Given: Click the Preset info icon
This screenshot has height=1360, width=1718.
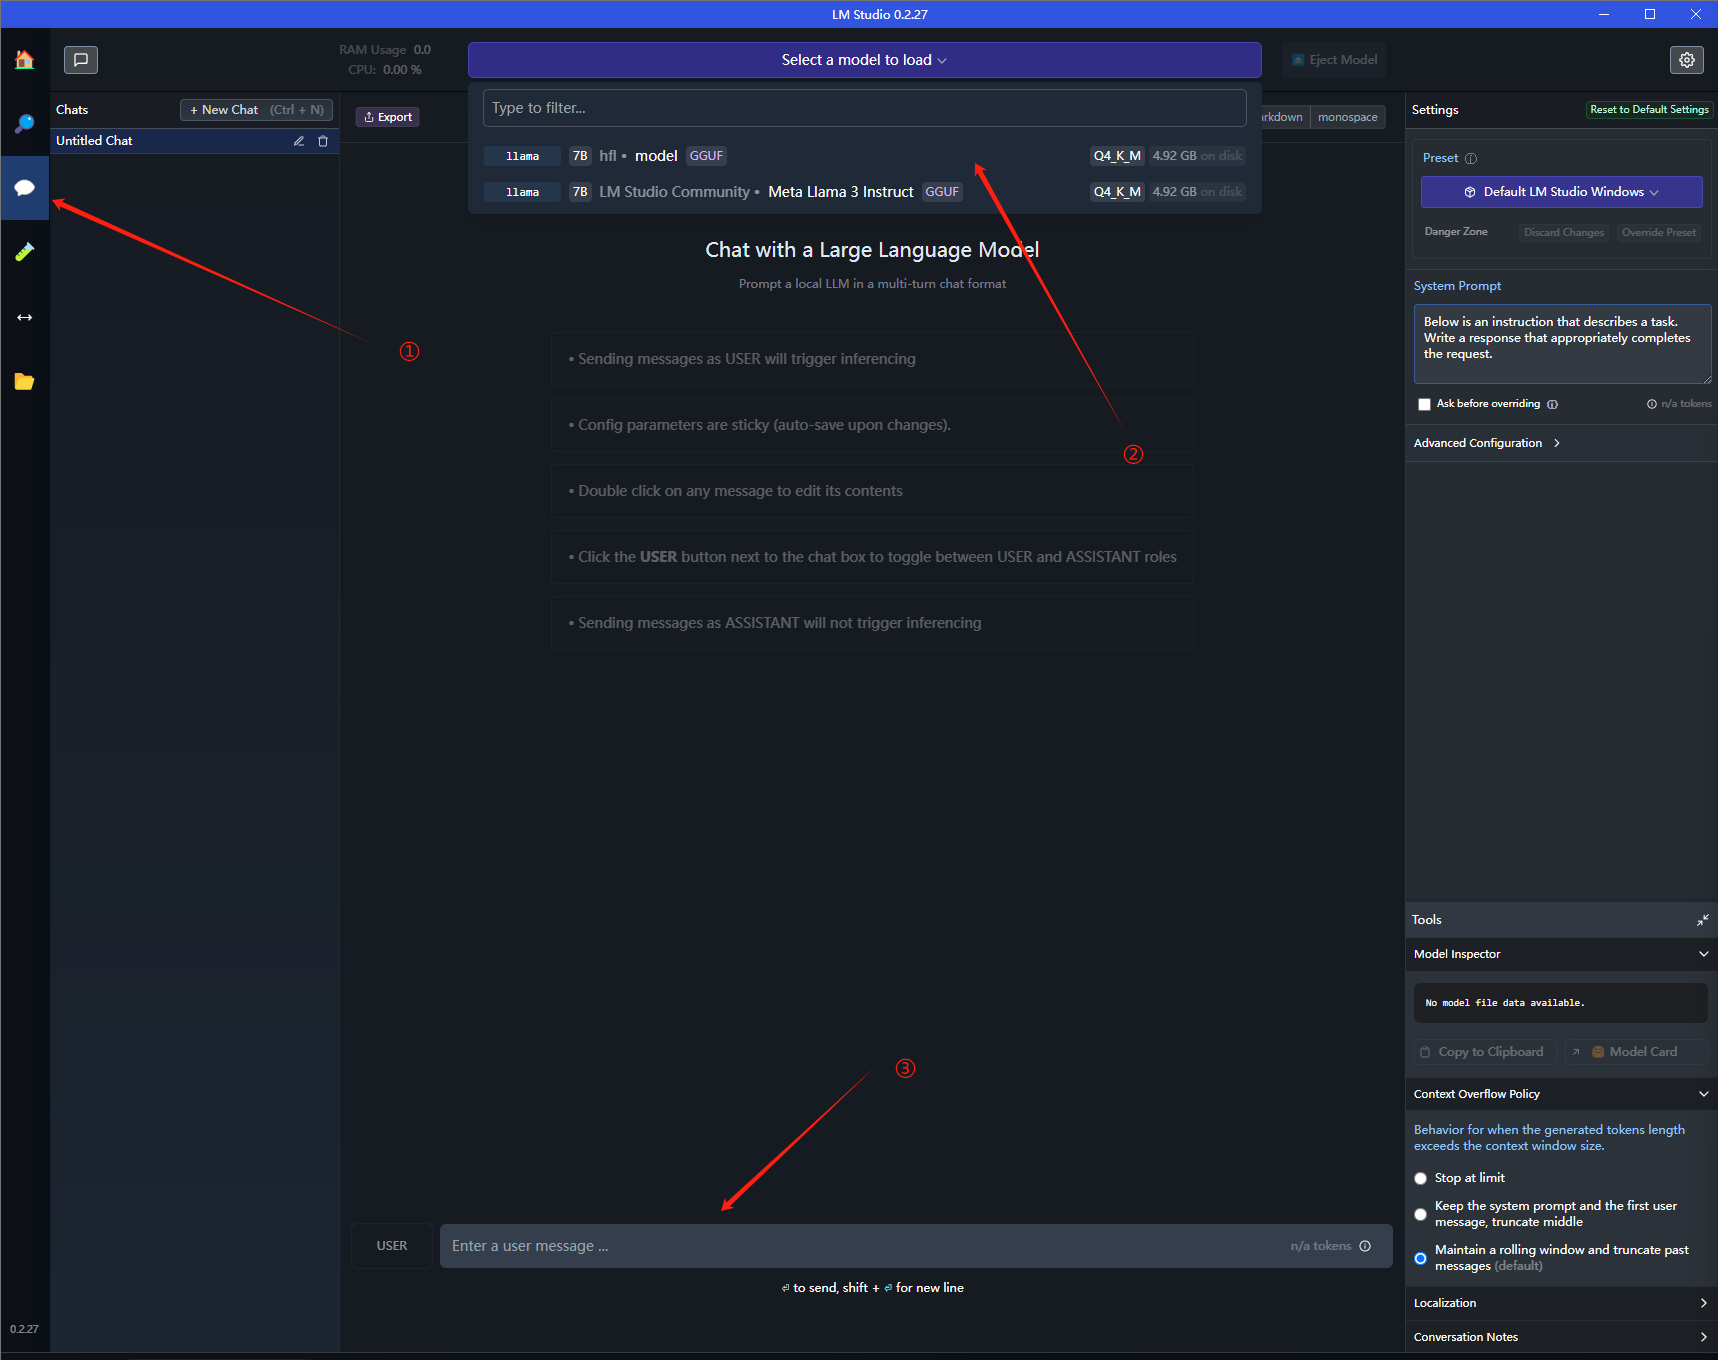Looking at the screenshot, I should pos(1471,158).
